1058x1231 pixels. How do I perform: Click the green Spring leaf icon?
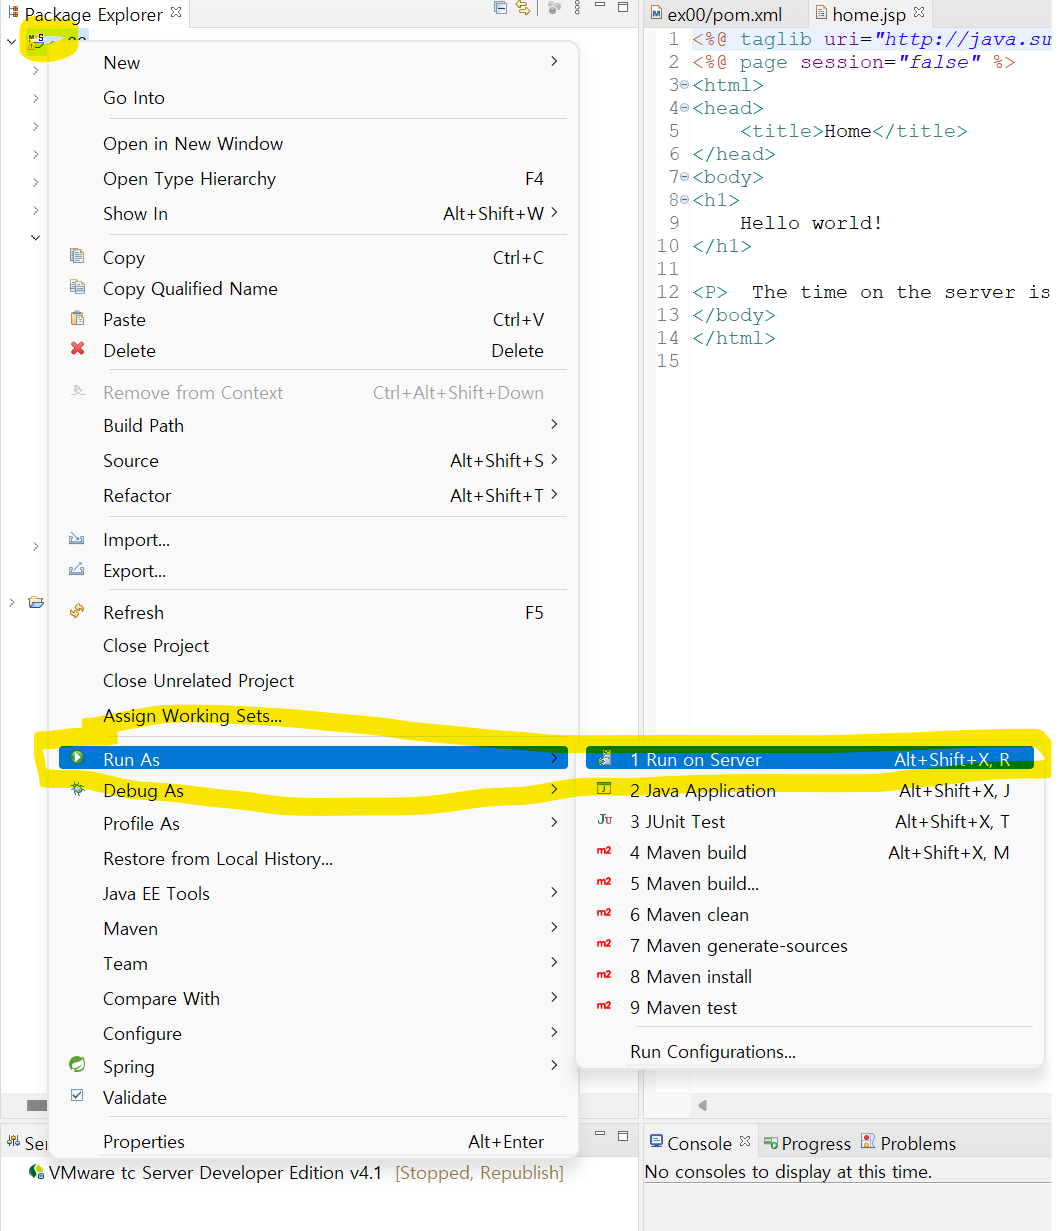pos(77,1065)
